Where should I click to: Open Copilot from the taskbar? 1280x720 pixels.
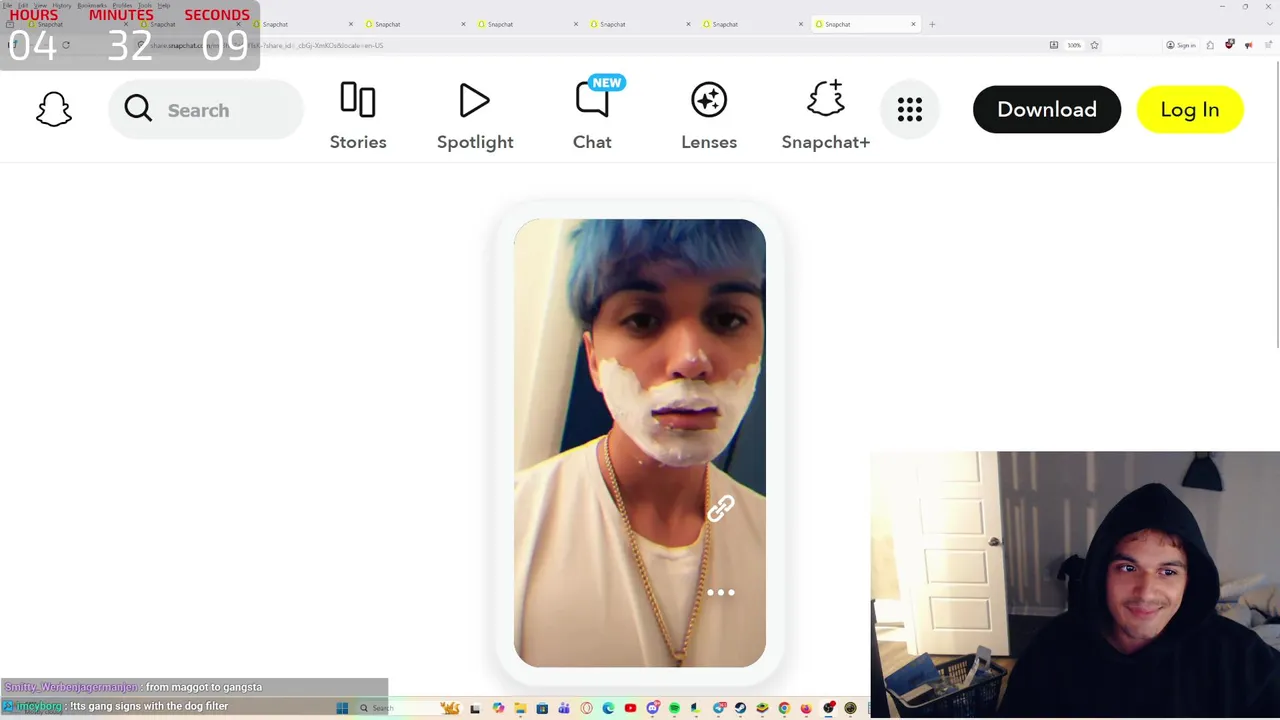498,708
